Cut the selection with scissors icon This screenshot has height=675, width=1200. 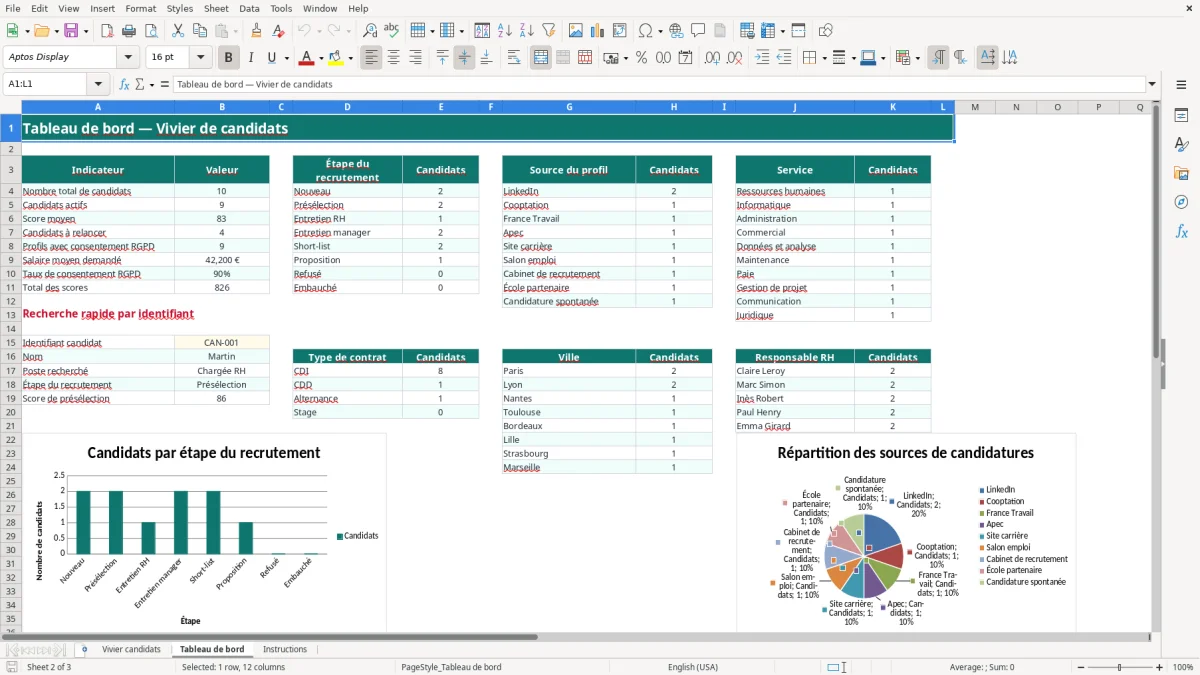pos(177,31)
